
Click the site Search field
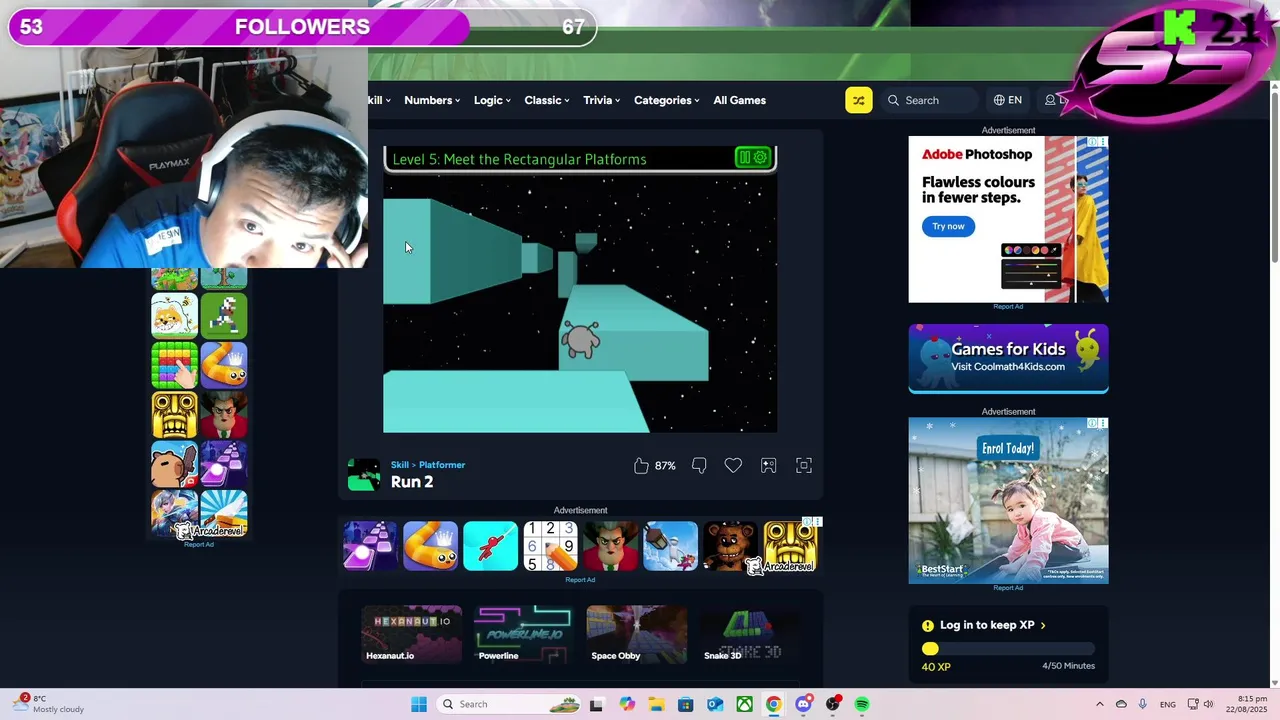928,100
